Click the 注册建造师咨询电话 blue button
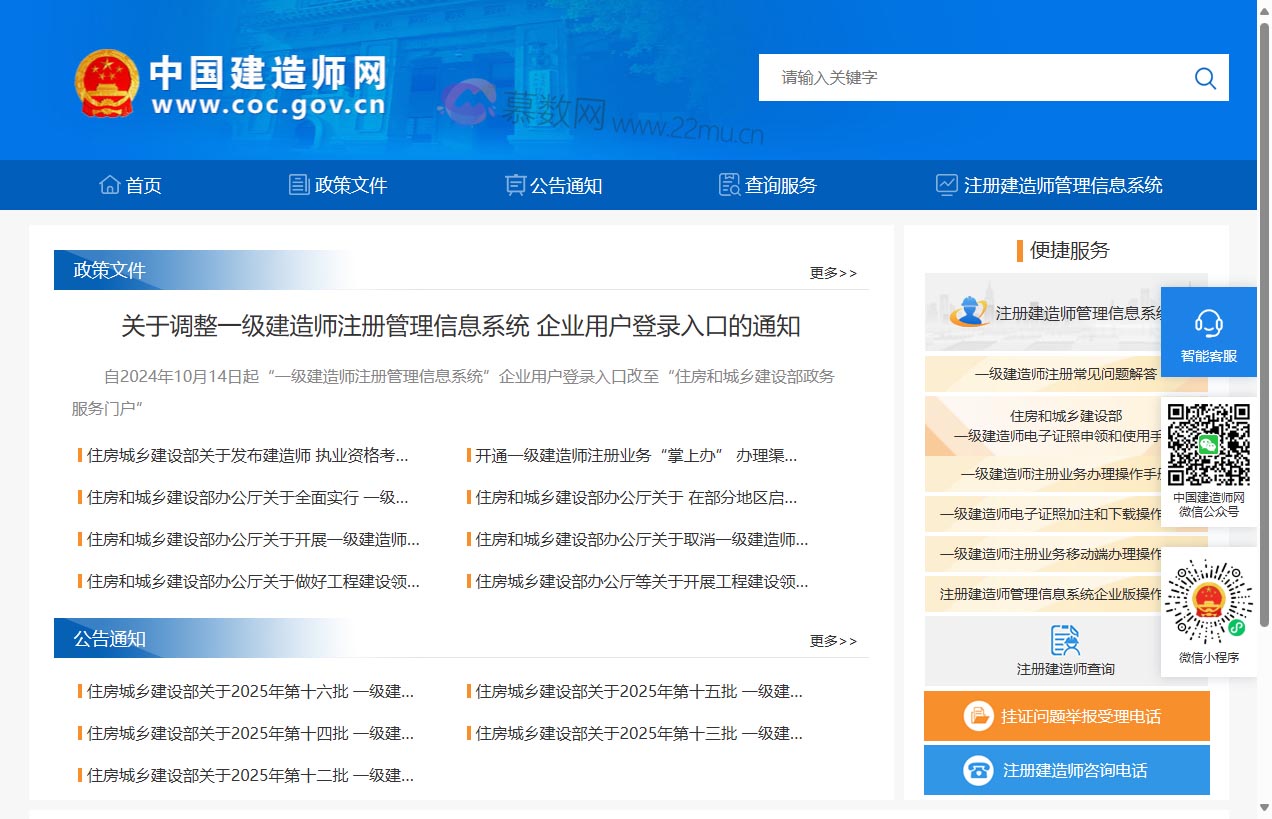 click(x=1066, y=770)
